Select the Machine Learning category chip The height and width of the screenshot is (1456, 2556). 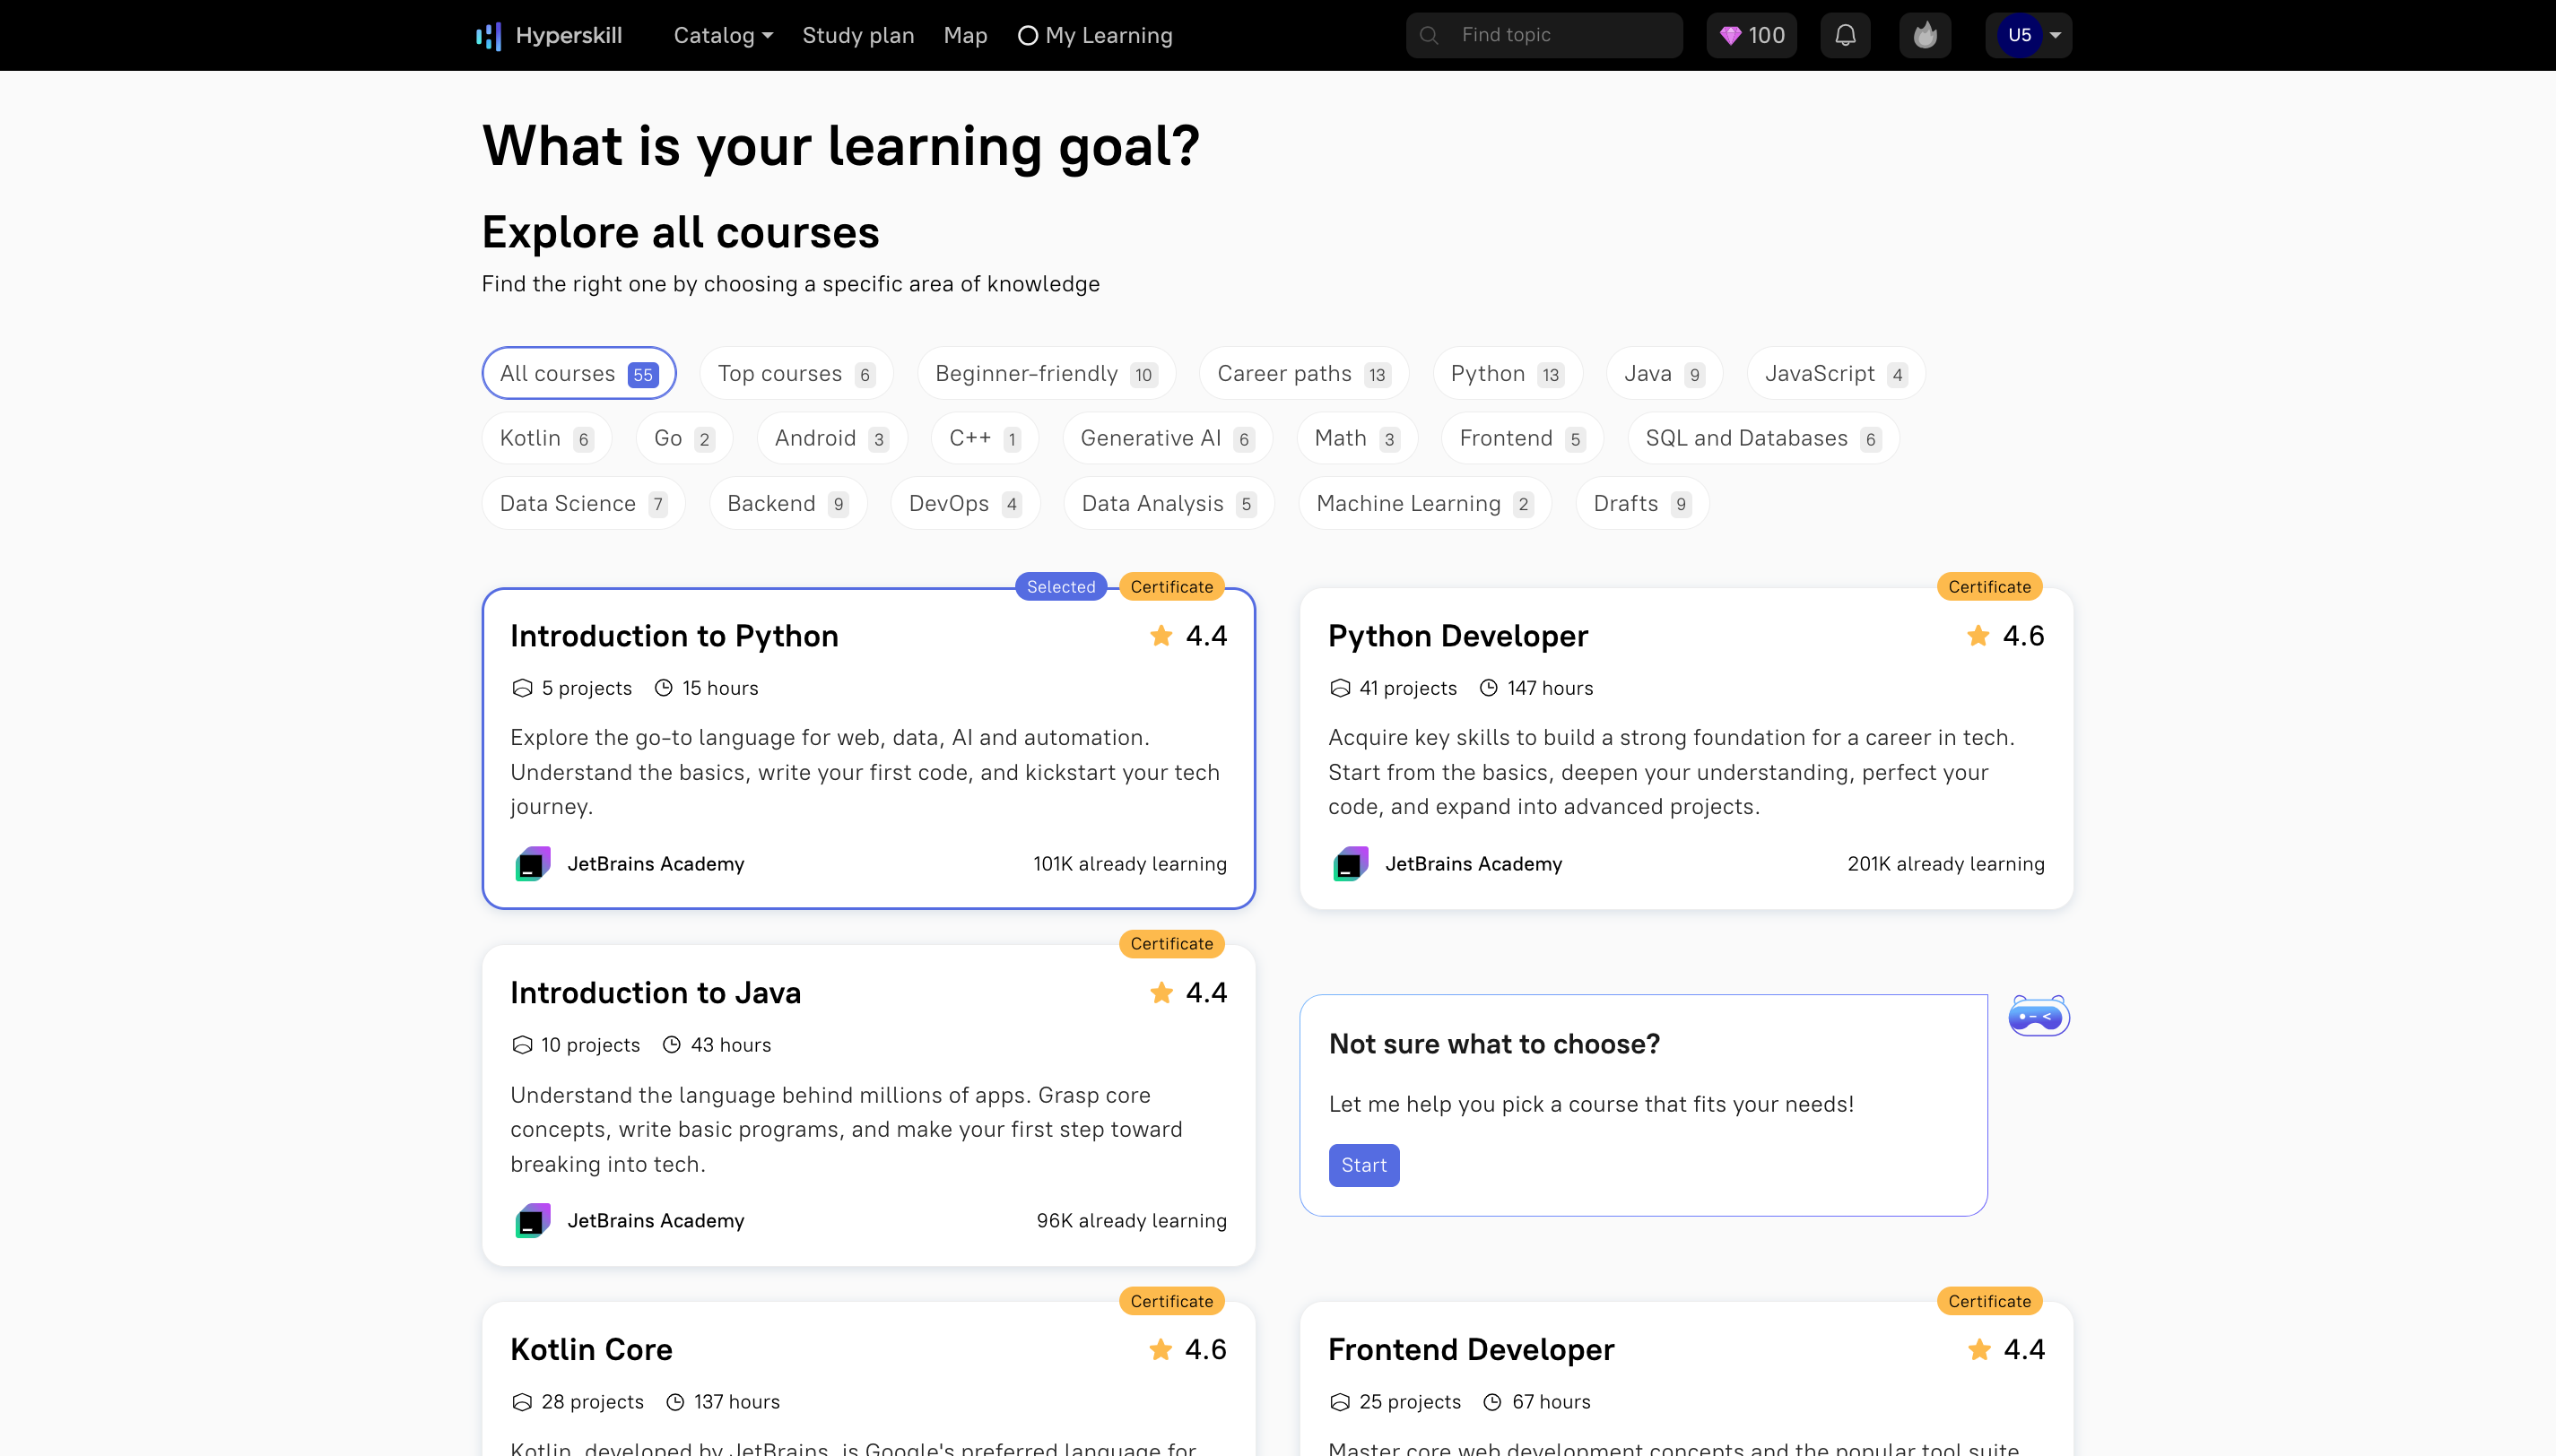coord(1424,503)
